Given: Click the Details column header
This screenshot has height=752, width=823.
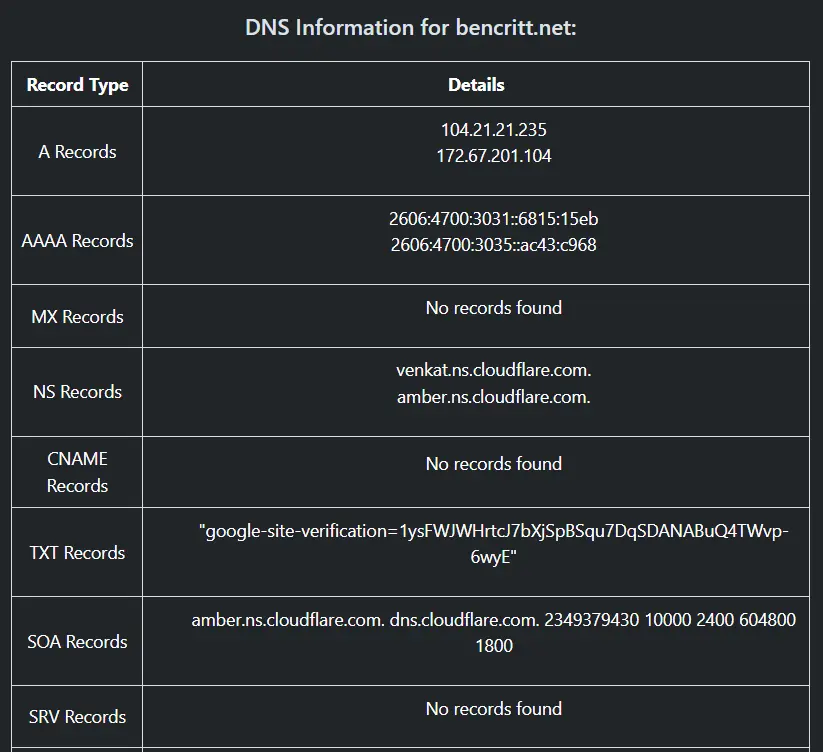Looking at the screenshot, I should click(476, 85).
